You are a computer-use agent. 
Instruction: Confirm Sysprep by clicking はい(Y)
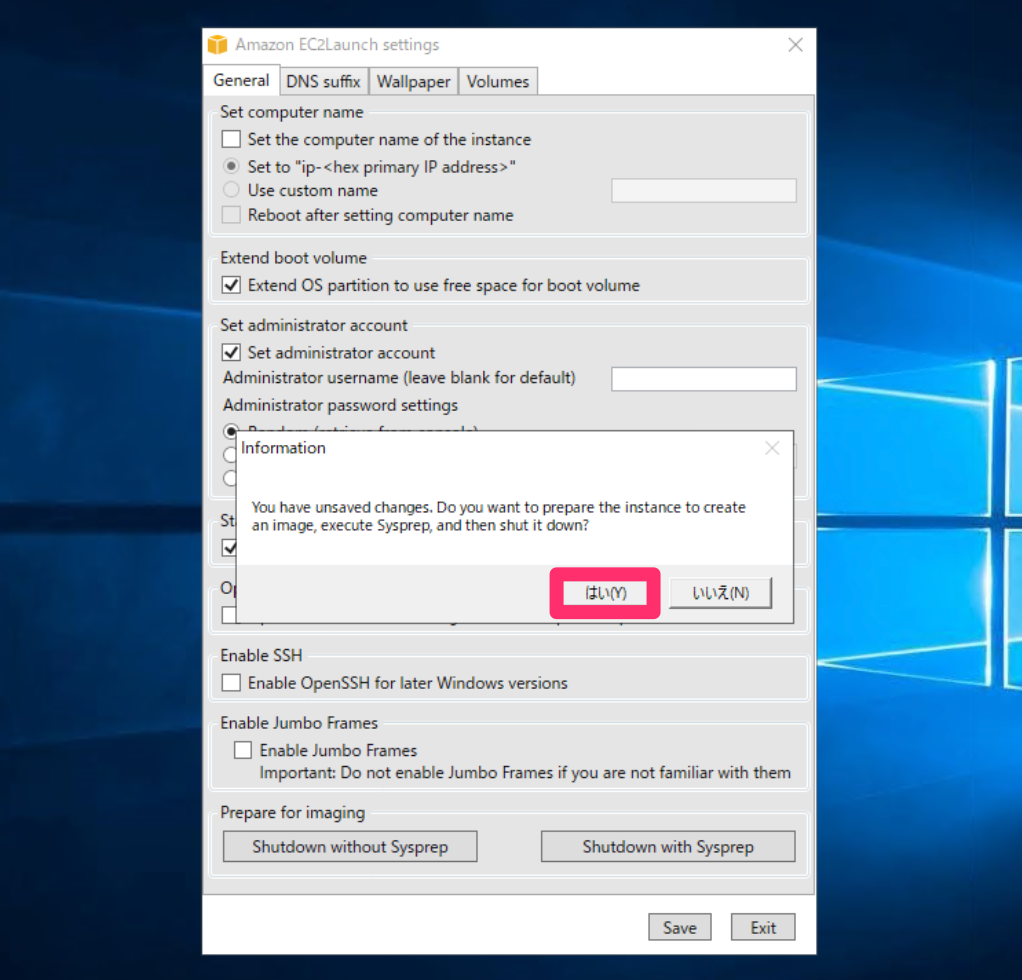(x=605, y=592)
